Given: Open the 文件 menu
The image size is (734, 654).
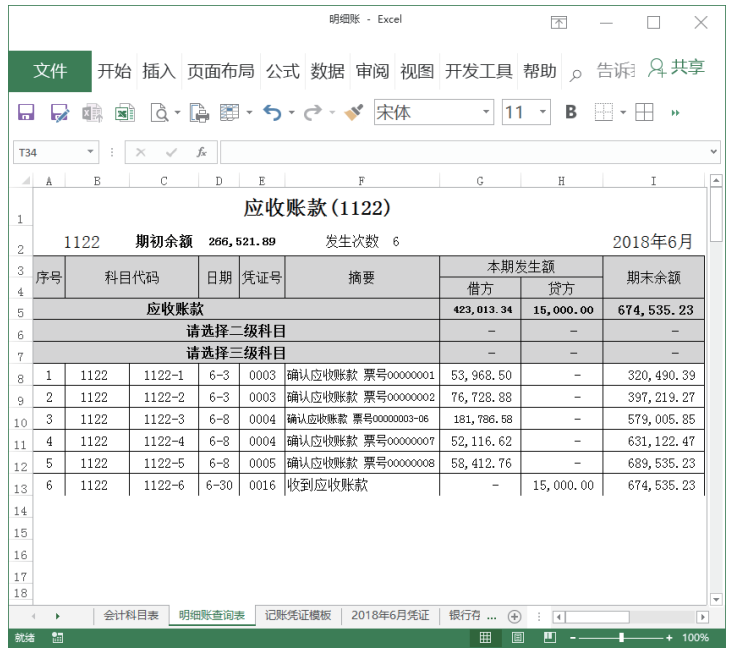Looking at the screenshot, I should tap(50, 71).
